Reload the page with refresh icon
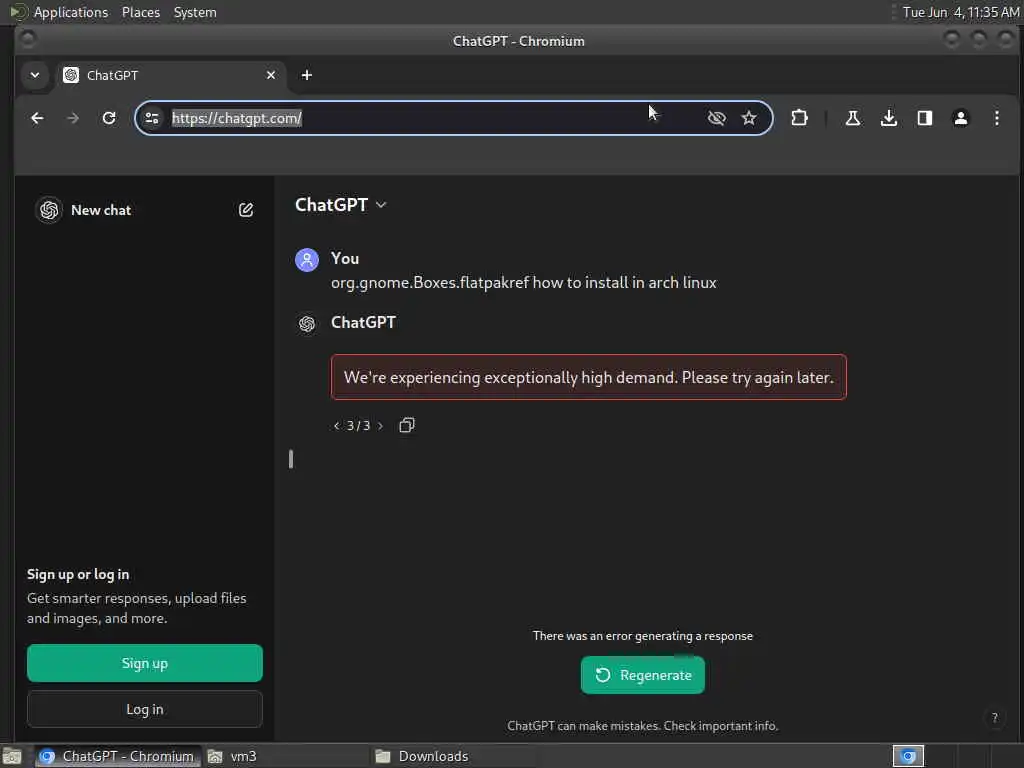The width and height of the screenshot is (1024, 768). click(x=109, y=118)
